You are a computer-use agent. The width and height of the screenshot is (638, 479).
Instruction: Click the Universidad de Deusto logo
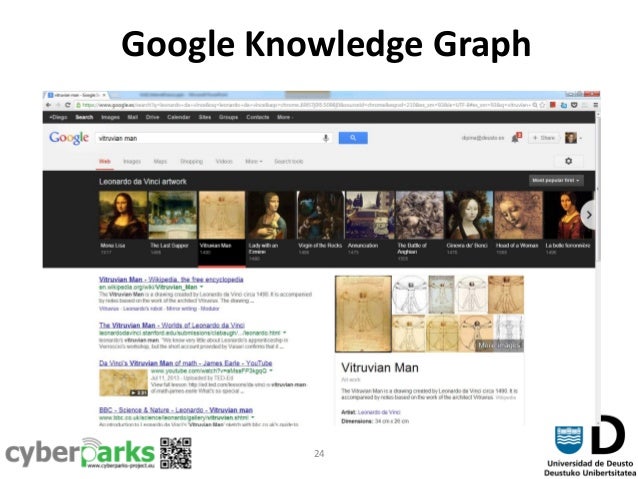pyautogui.click(x=590, y=446)
